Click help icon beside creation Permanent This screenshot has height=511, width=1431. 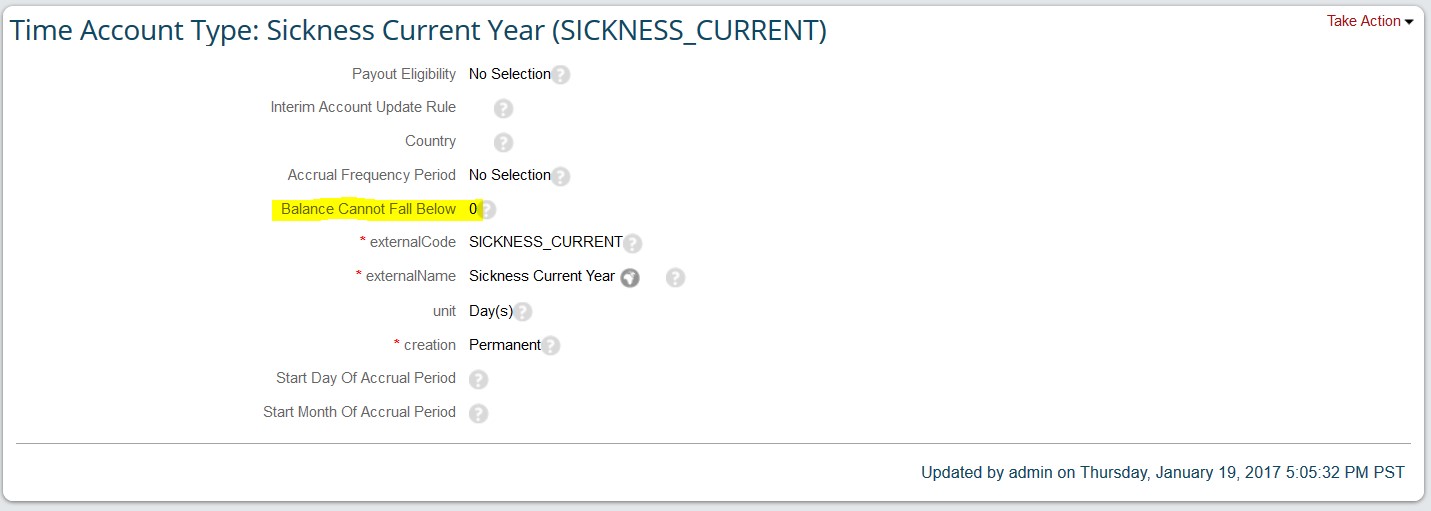[550, 346]
